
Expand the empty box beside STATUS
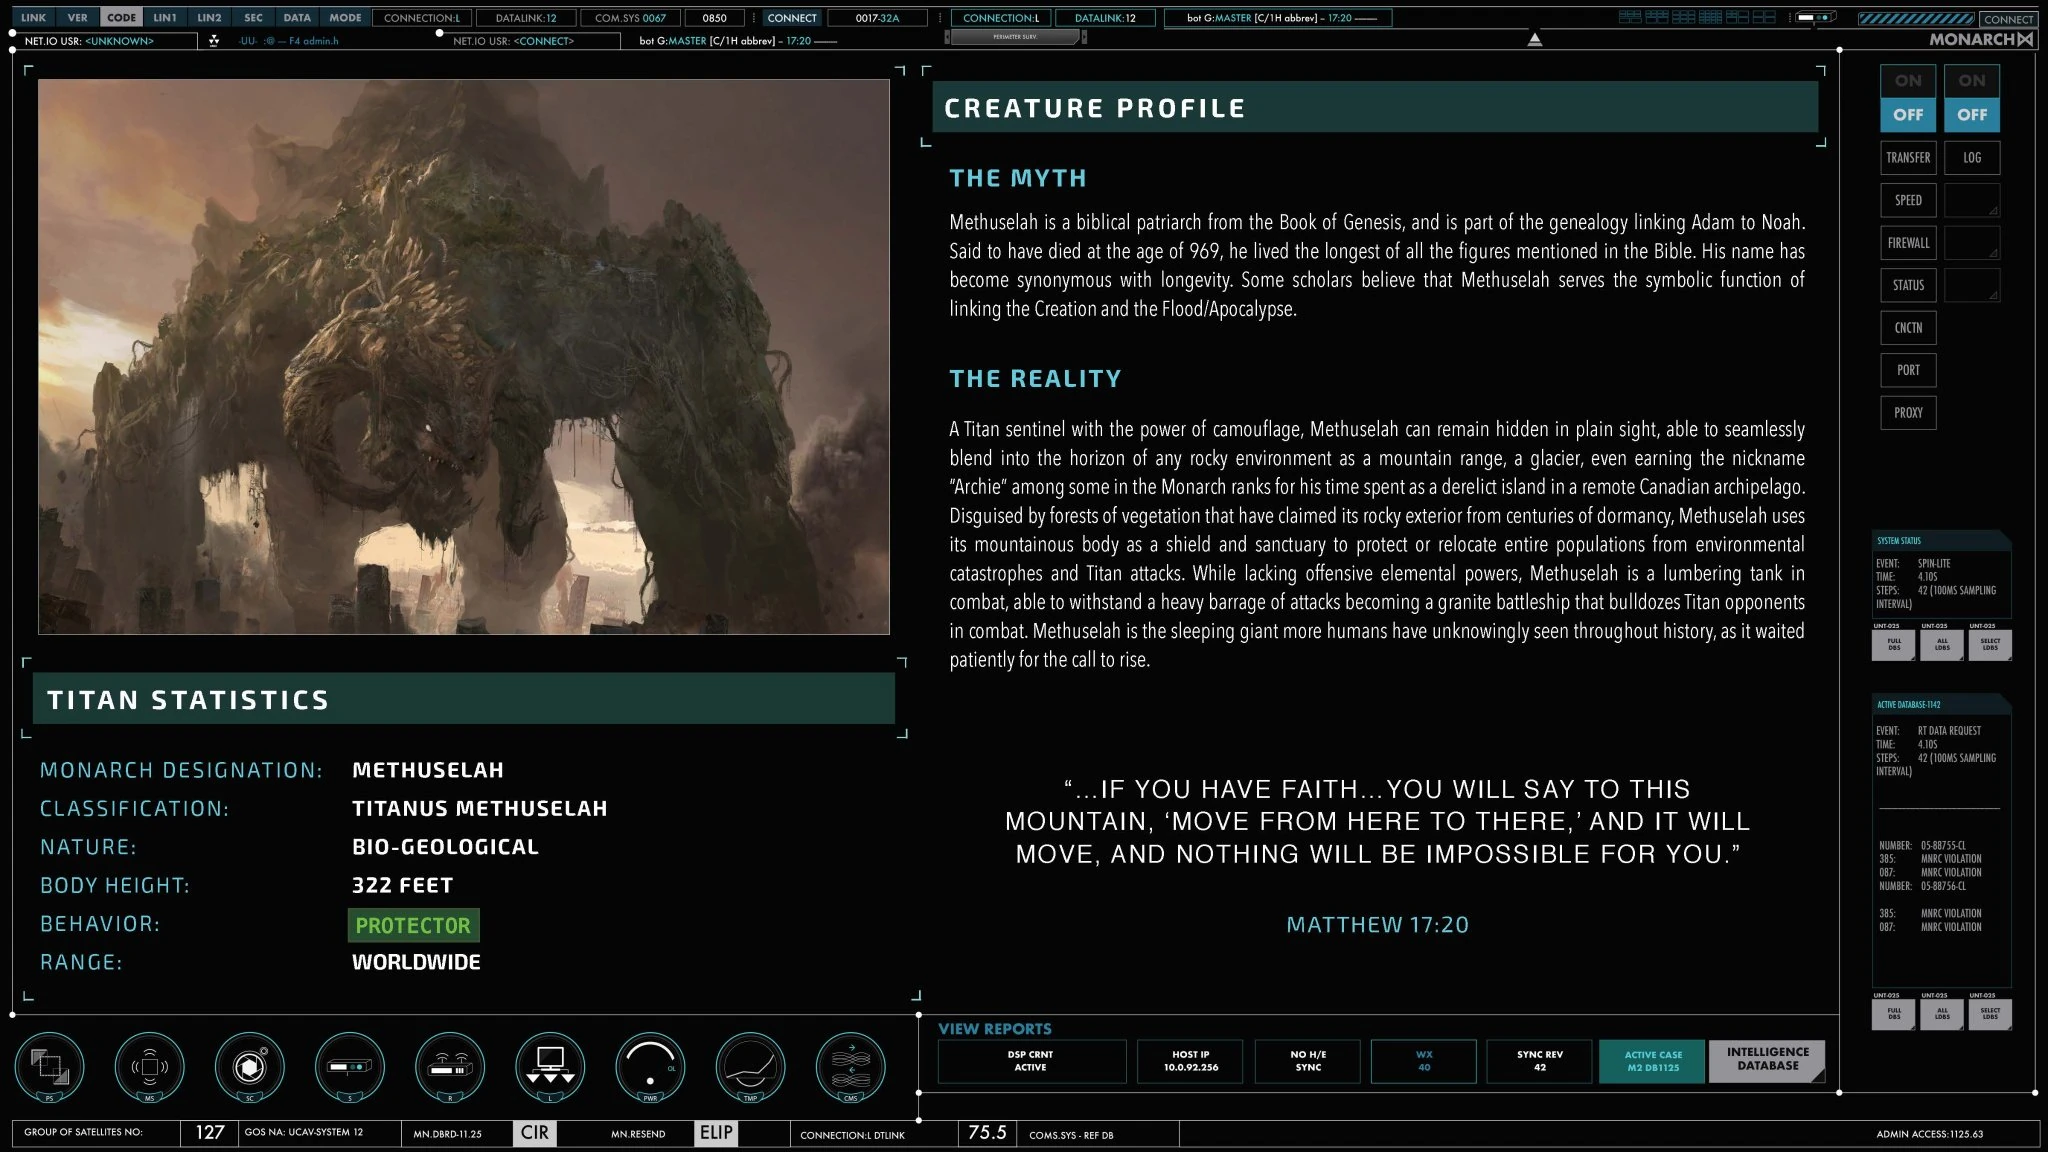click(x=1971, y=285)
